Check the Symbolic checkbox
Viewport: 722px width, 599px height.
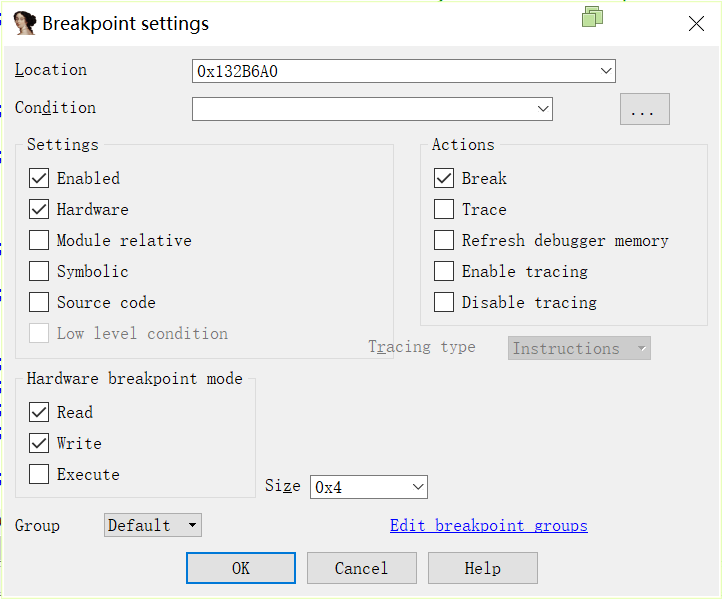[x=39, y=271]
